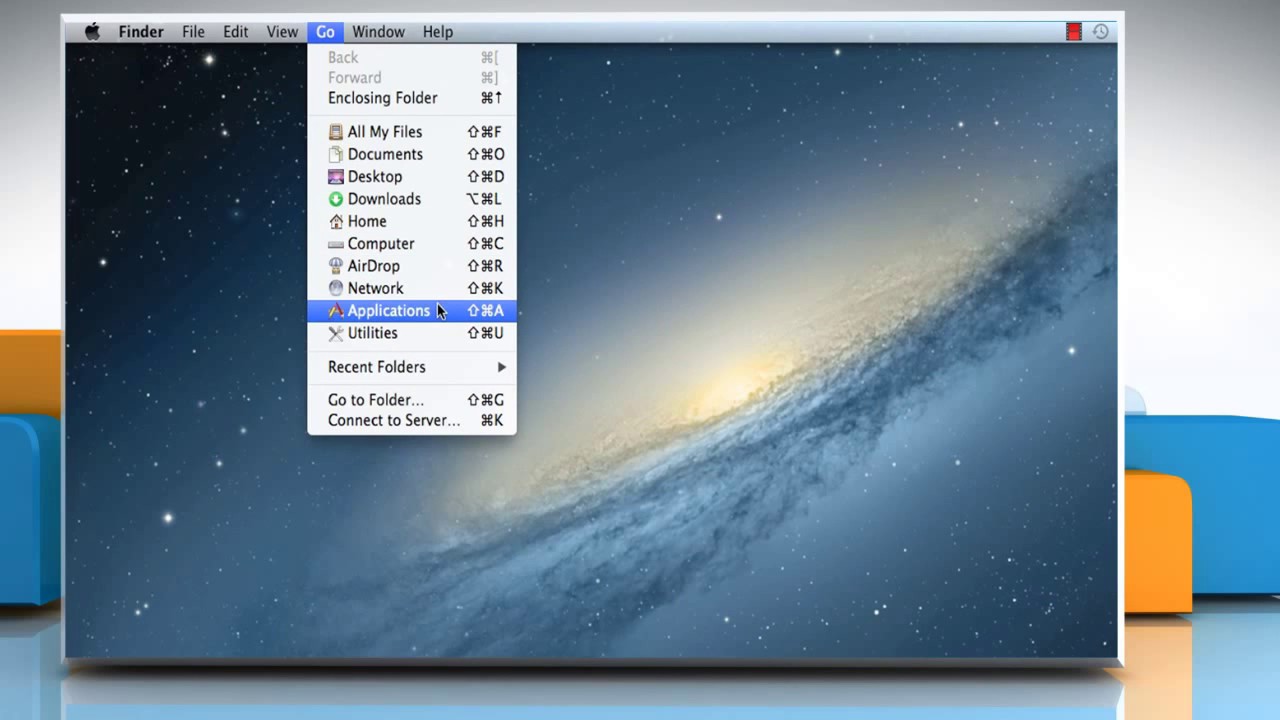1280x720 pixels.
Task: Open the Edit menu
Action: [236, 32]
